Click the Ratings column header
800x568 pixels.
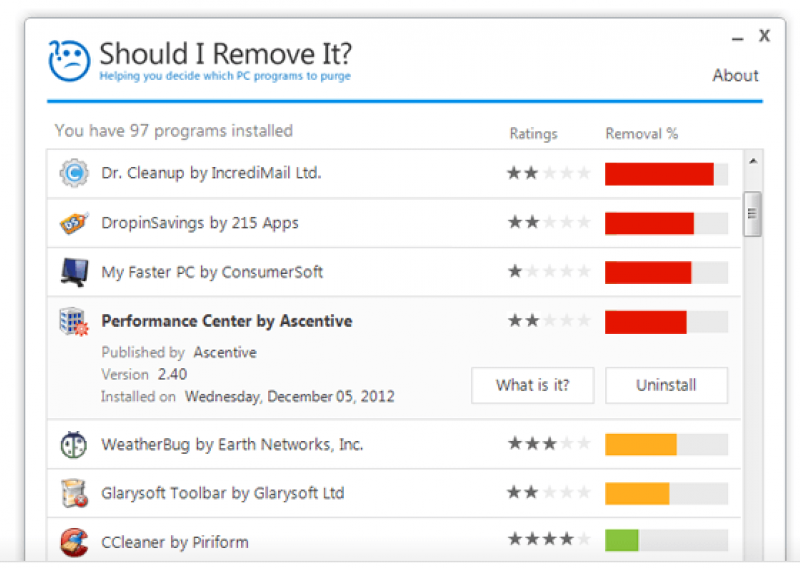[x=533, y=134]
